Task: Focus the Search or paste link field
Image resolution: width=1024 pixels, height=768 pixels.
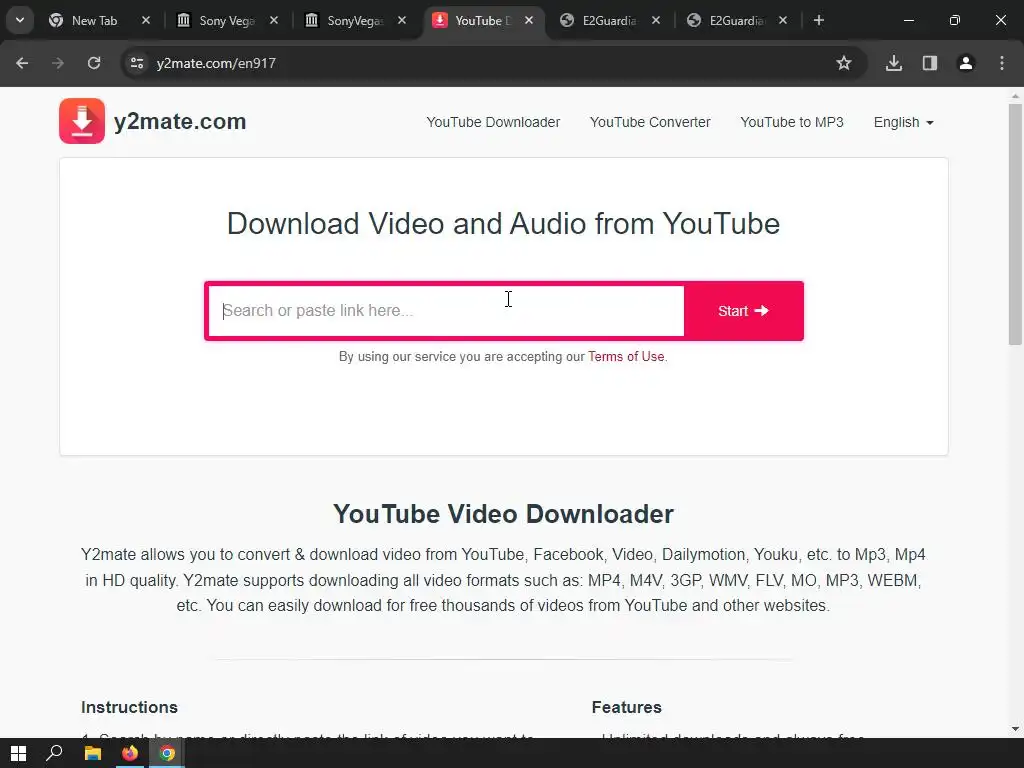Action: (446, 311)
